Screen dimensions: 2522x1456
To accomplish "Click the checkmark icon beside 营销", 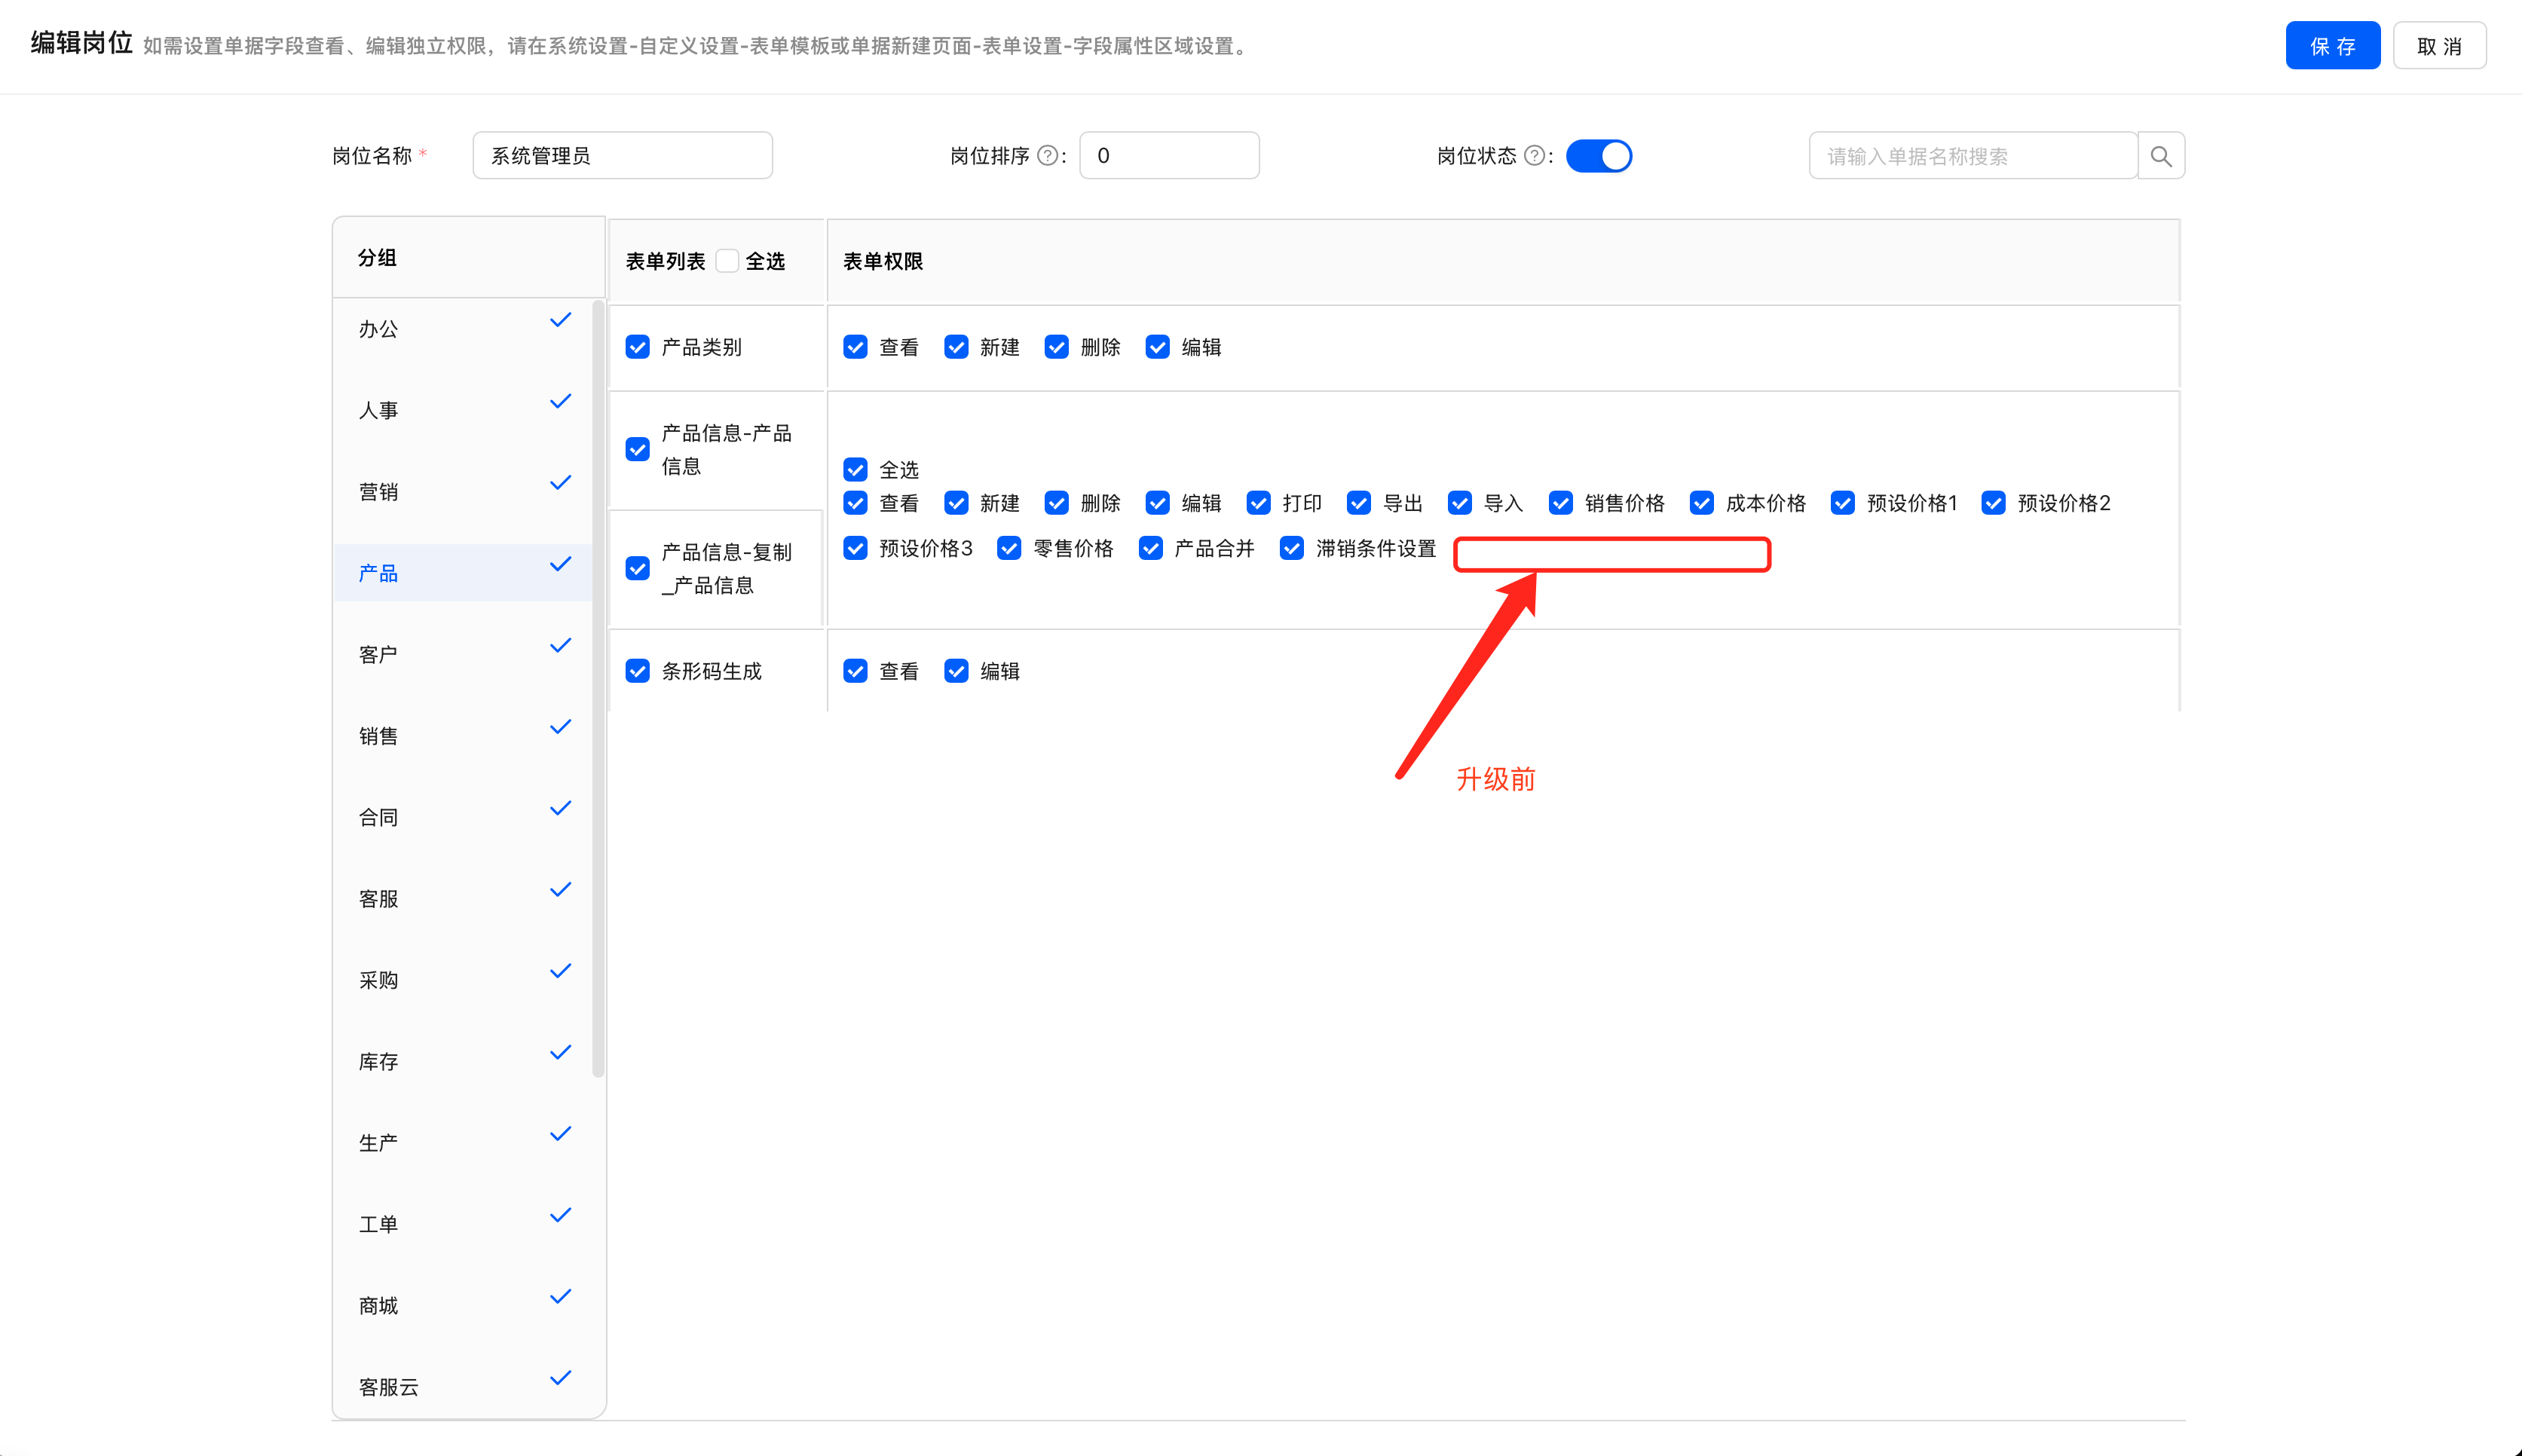I will 560,483.
